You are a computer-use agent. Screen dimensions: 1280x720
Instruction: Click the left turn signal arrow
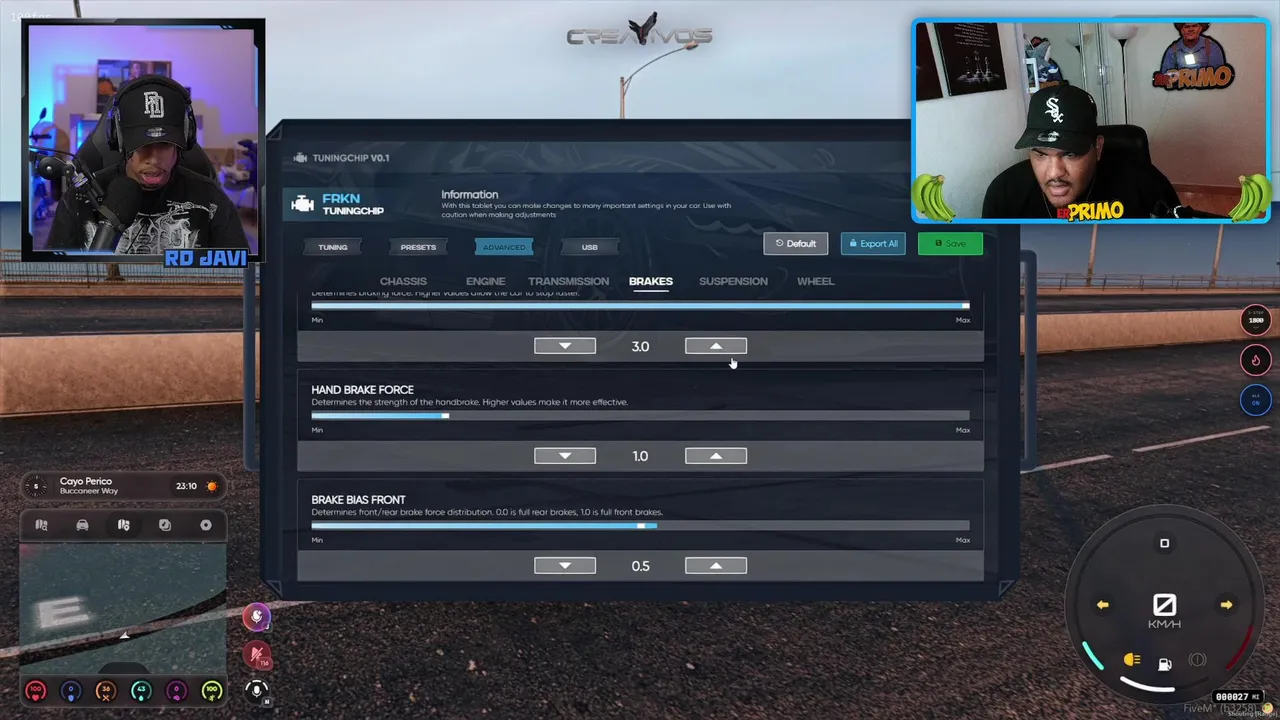click(1102, 605)
